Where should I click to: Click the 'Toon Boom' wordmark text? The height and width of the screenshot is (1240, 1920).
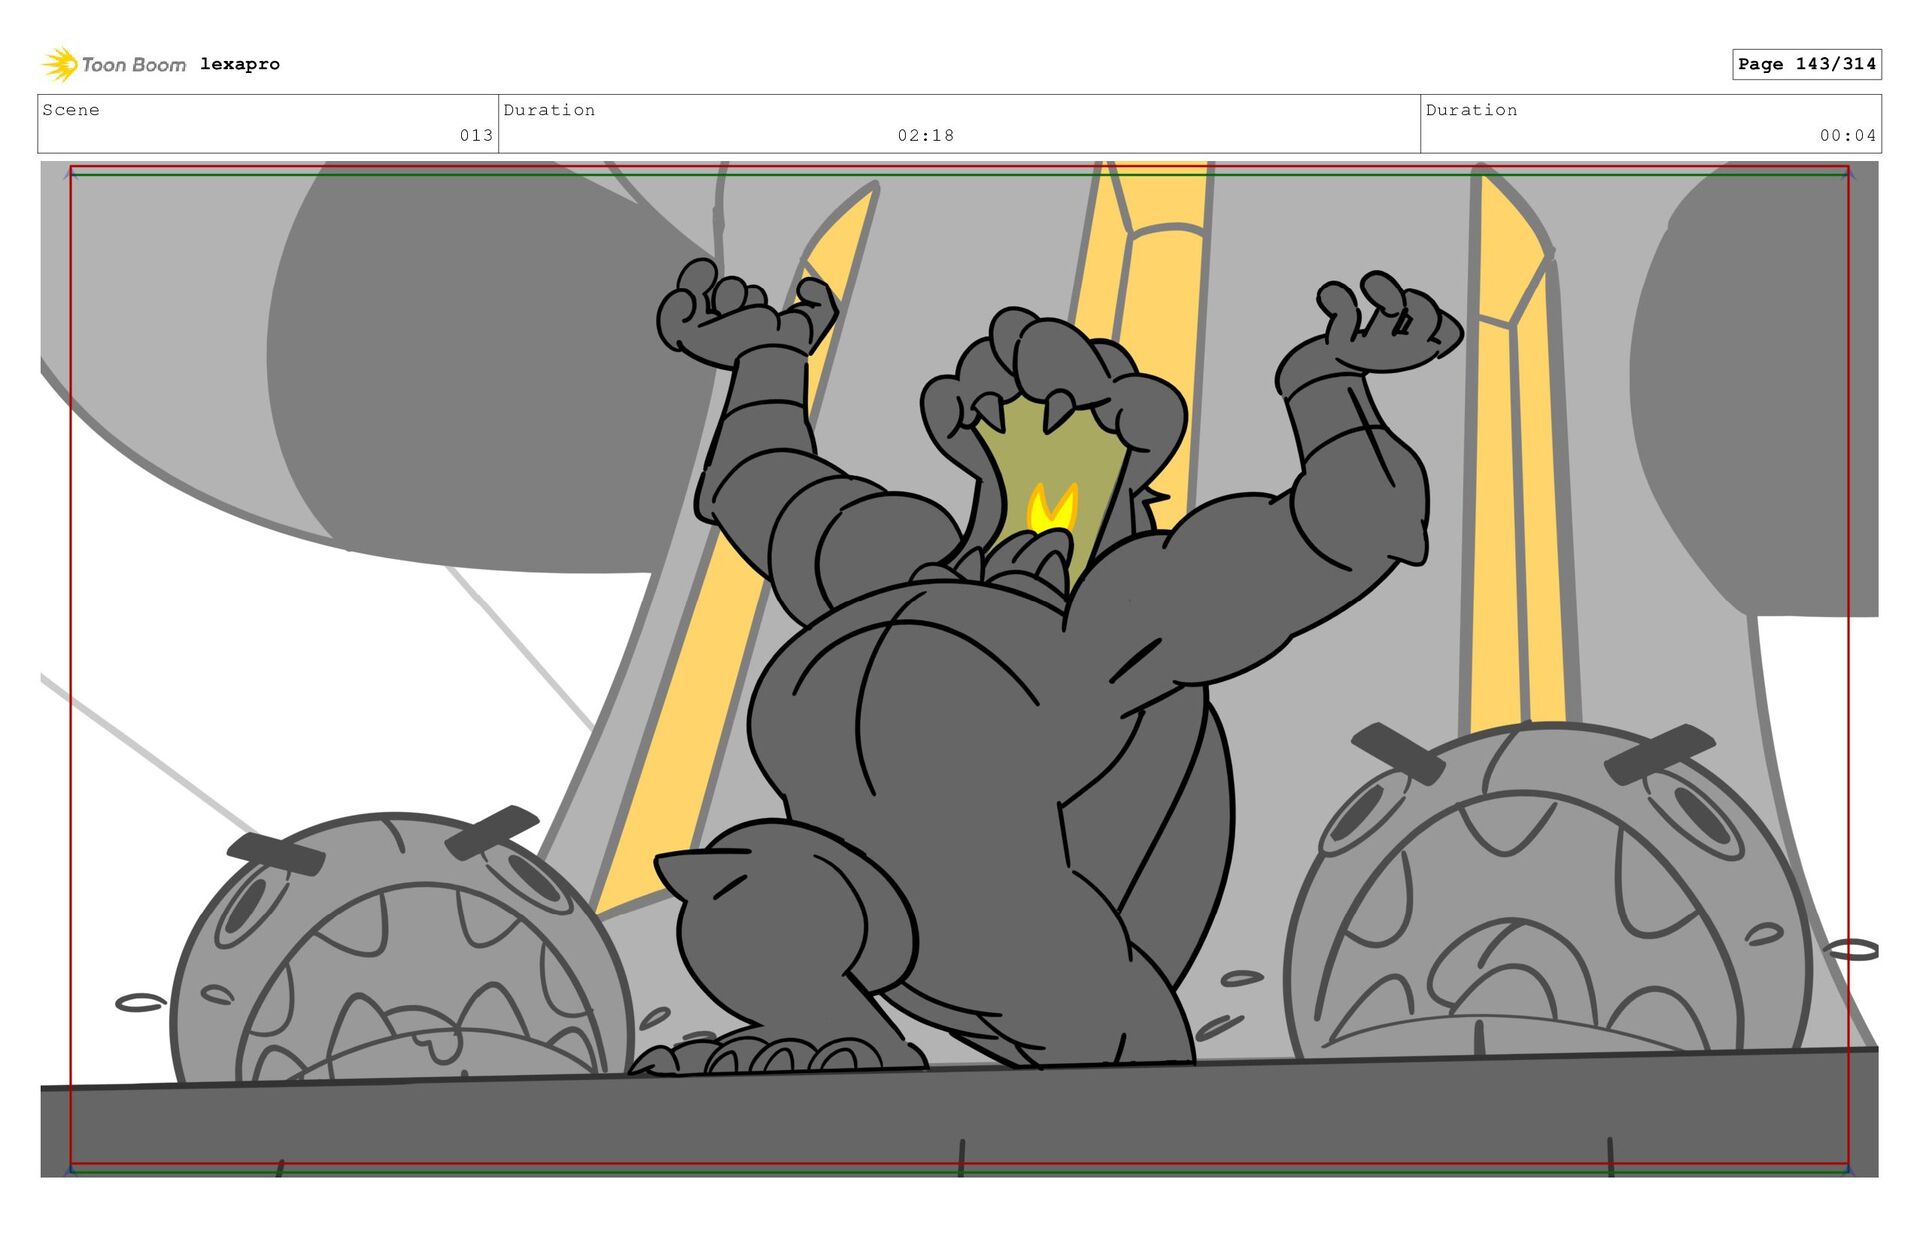click(134, 65)
